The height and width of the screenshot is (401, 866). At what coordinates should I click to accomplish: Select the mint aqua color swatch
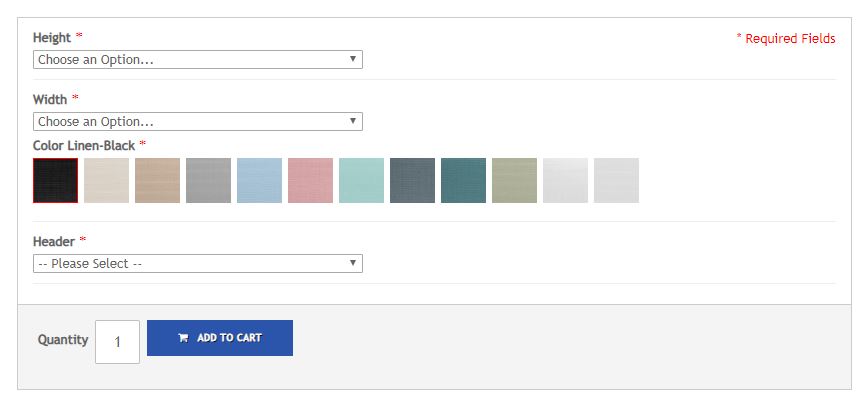tap(361, 181)
